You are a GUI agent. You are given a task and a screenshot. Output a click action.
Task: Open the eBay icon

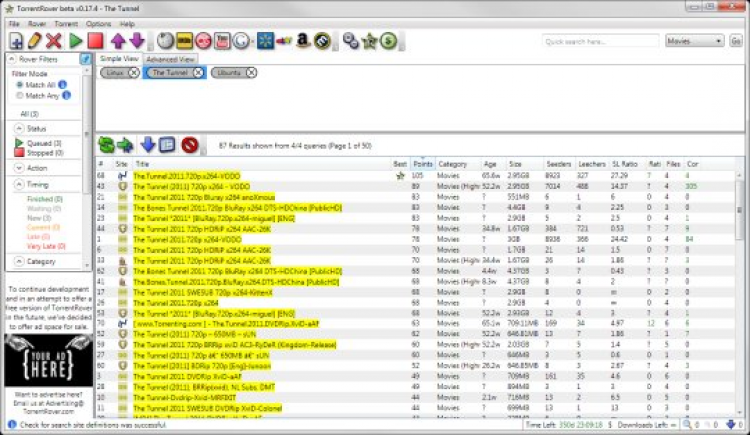coord(284,42)
